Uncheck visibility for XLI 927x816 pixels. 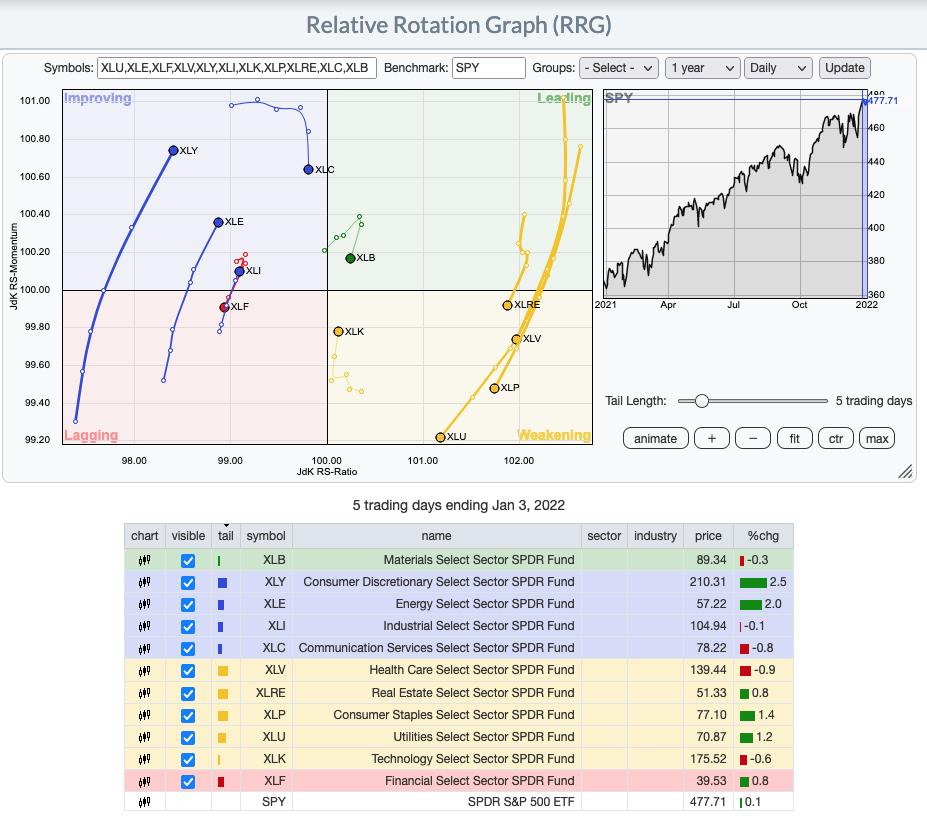(x=188, y=626)
